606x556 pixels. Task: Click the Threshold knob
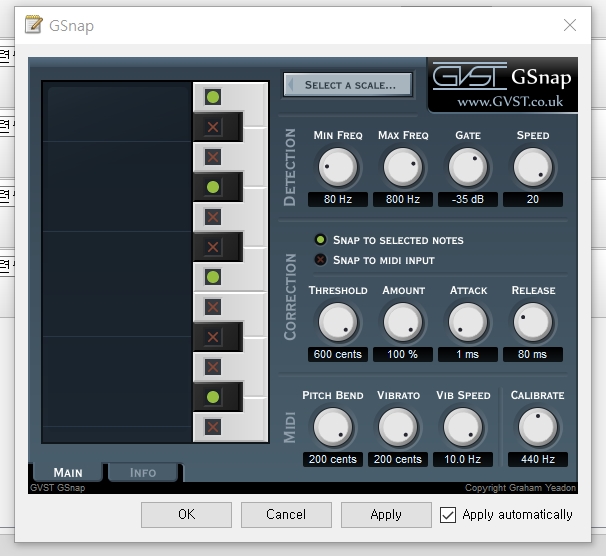[x=338, y=322]
